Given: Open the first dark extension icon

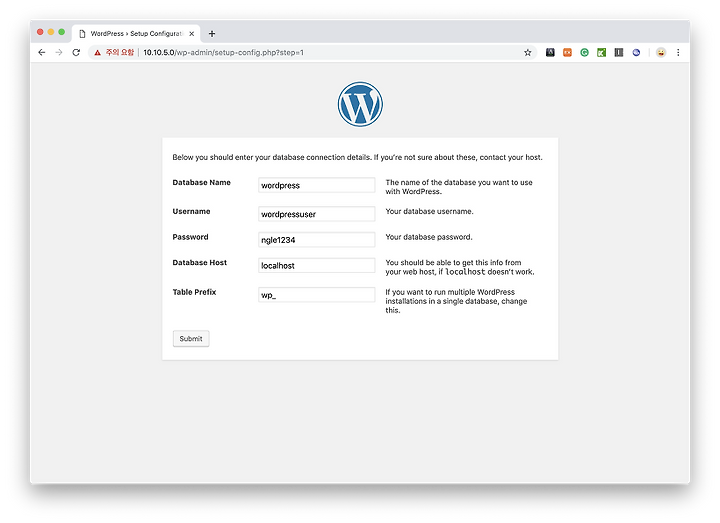Looking at the screenshot, I should pos(550,53).
